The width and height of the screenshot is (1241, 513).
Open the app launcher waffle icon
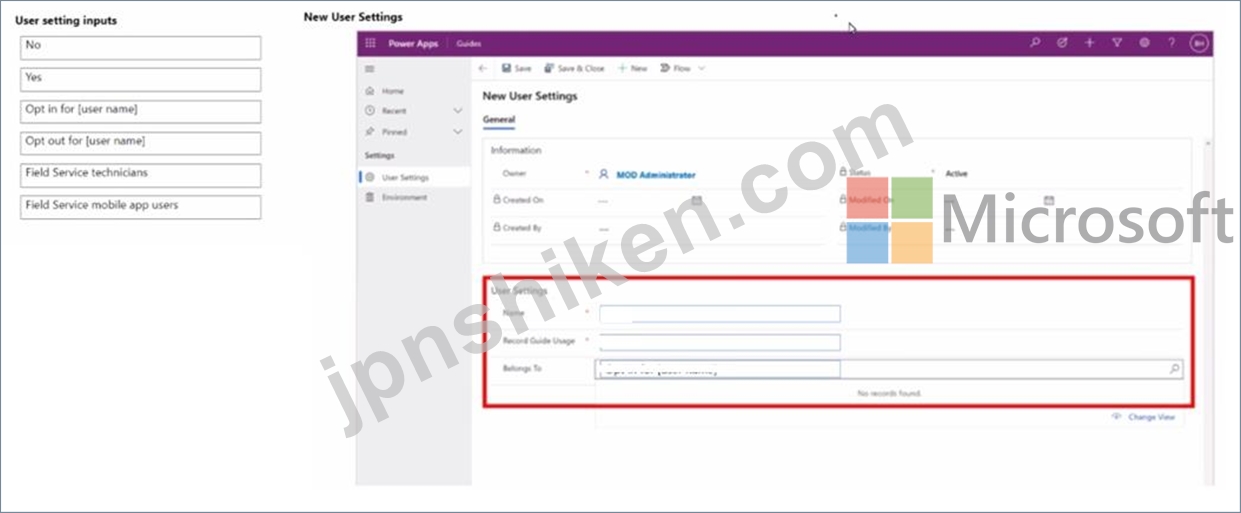point(370,44)
